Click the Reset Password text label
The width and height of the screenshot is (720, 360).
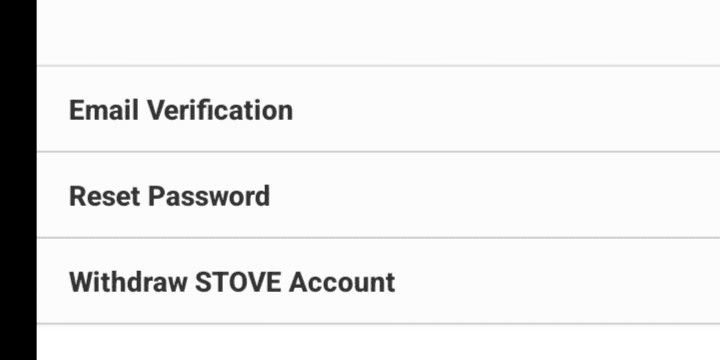[x=169, y=197]
